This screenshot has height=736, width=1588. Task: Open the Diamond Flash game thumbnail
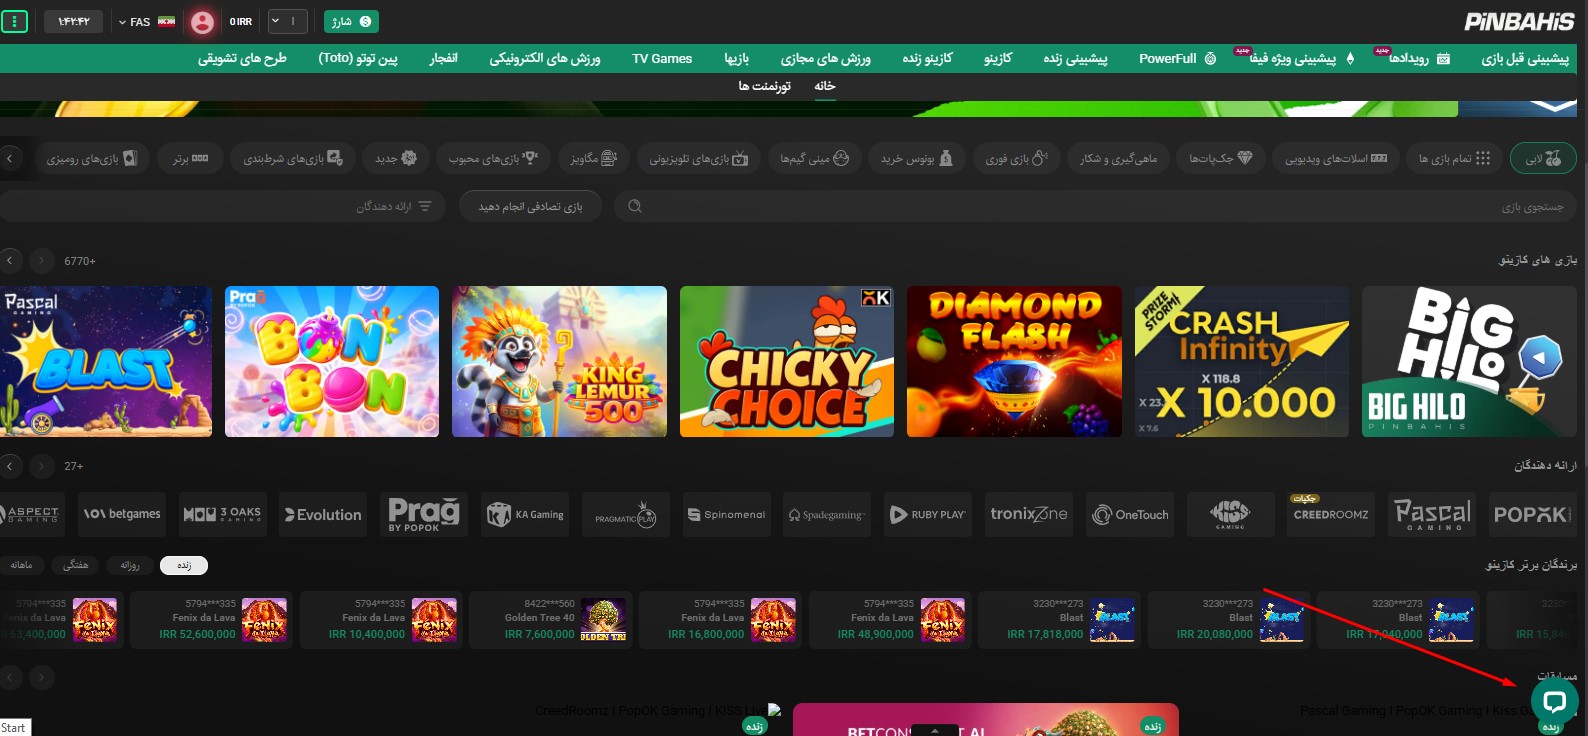point(1014,362)
